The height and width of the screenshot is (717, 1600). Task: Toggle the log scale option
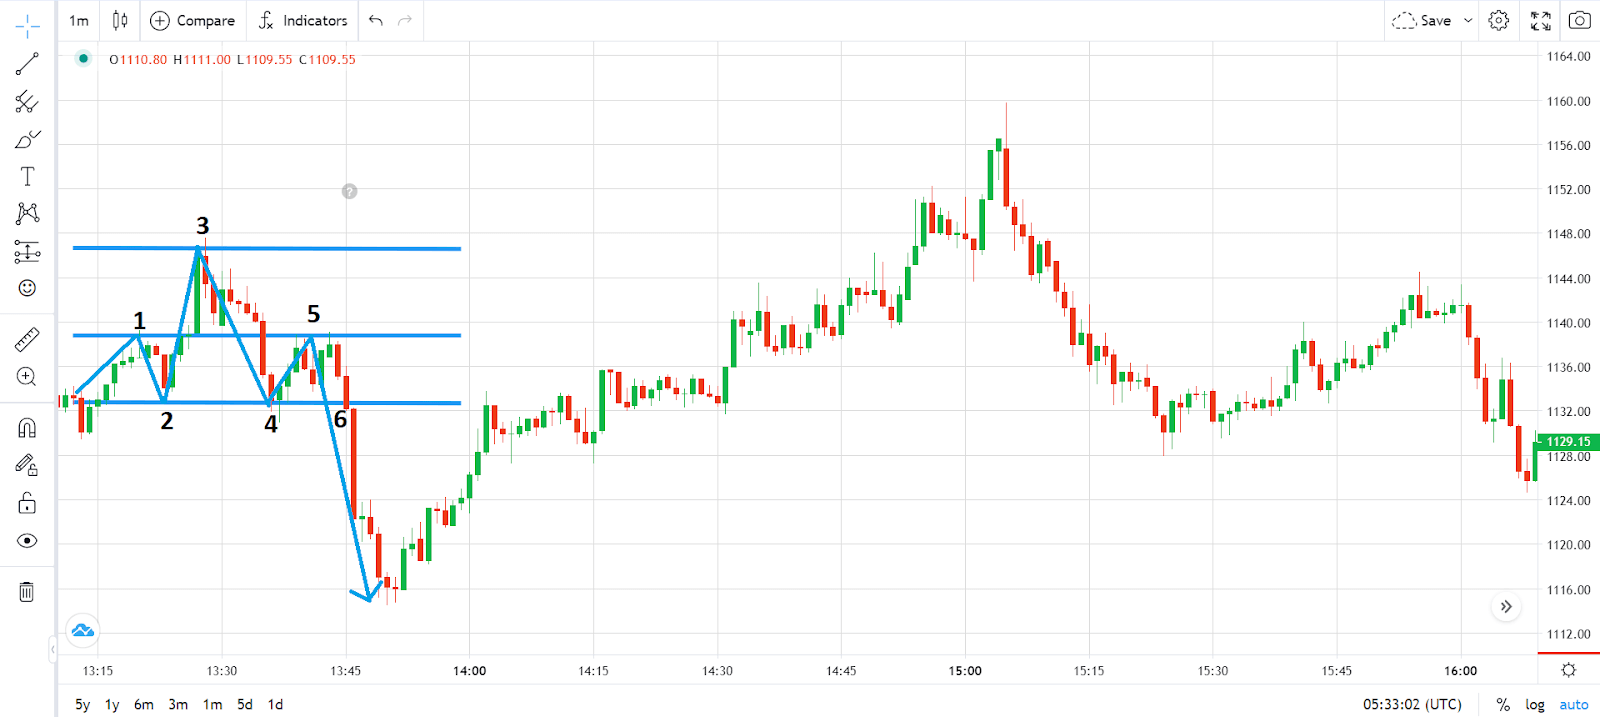1534,704
